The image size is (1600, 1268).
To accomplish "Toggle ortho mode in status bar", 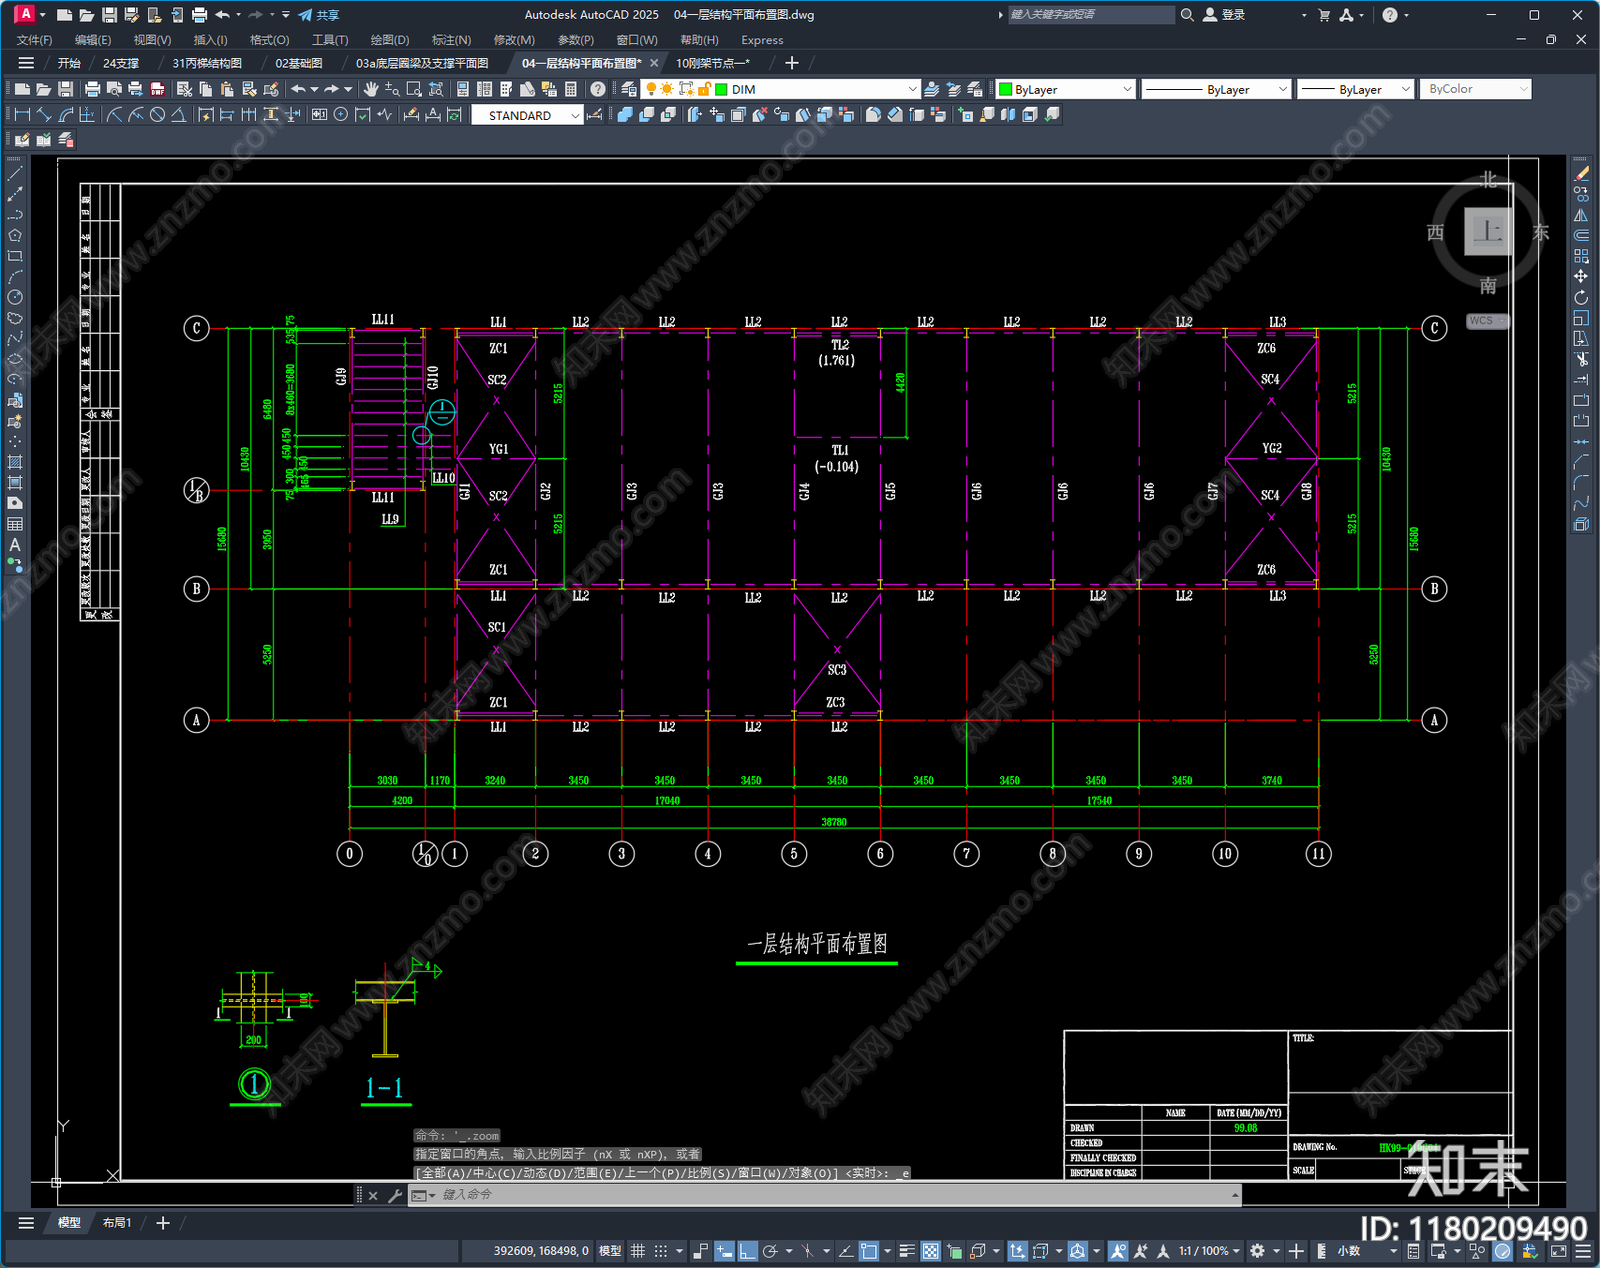I will [x=747, y=1251].
